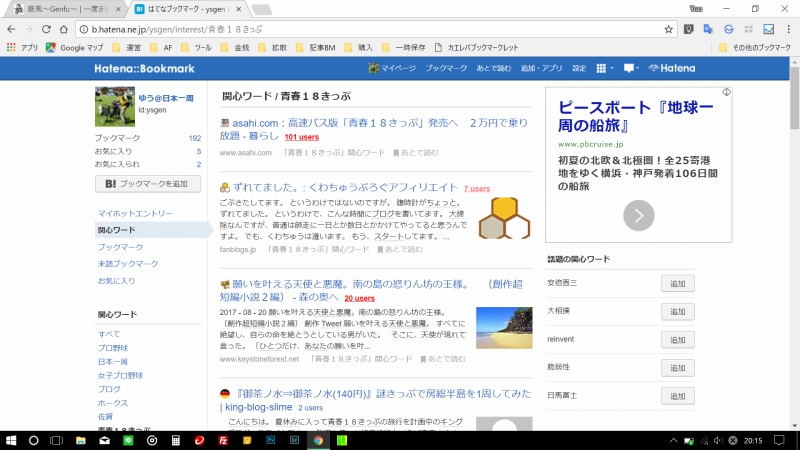Viewport: 800px width, 450px height.
Task: Open the ずれてました。 article title
Action: click(x=345, y=187)
